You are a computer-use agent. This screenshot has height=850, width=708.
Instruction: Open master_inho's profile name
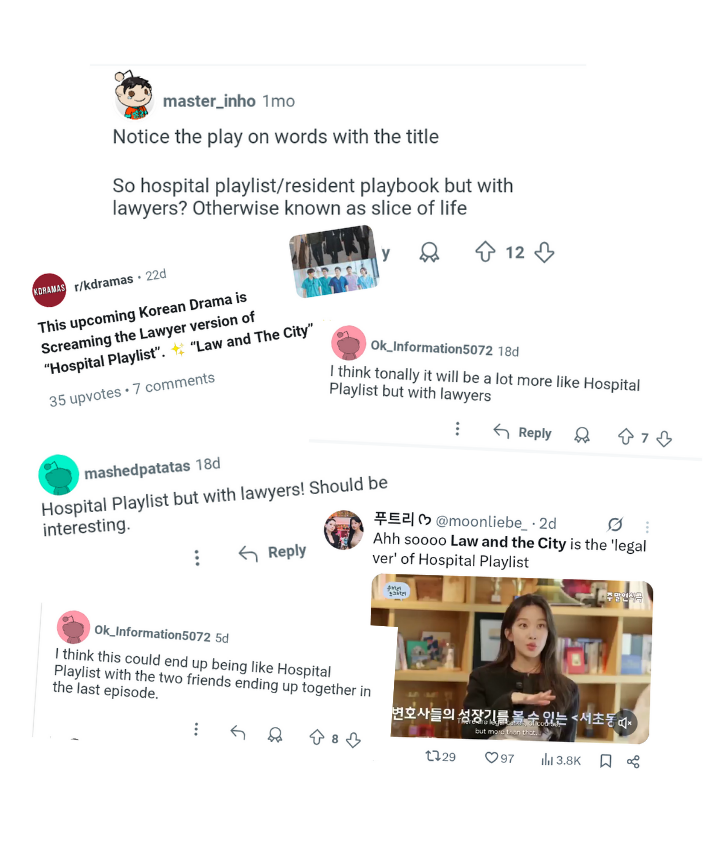tap(209, 101)
